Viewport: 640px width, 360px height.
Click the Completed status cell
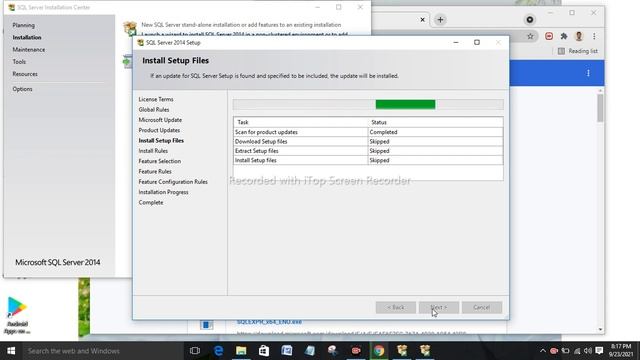435,132
